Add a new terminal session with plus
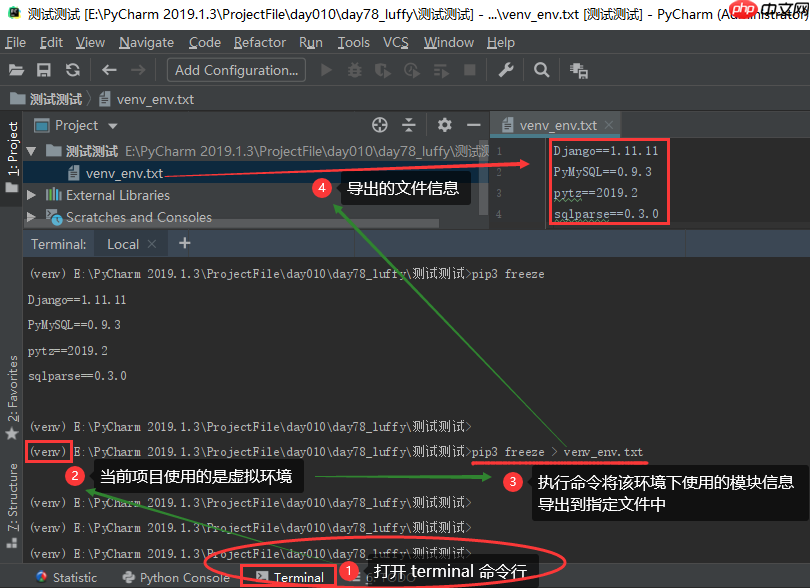This screenshot has height=588, width=810. pyautogui.click(x=184, y=243)
